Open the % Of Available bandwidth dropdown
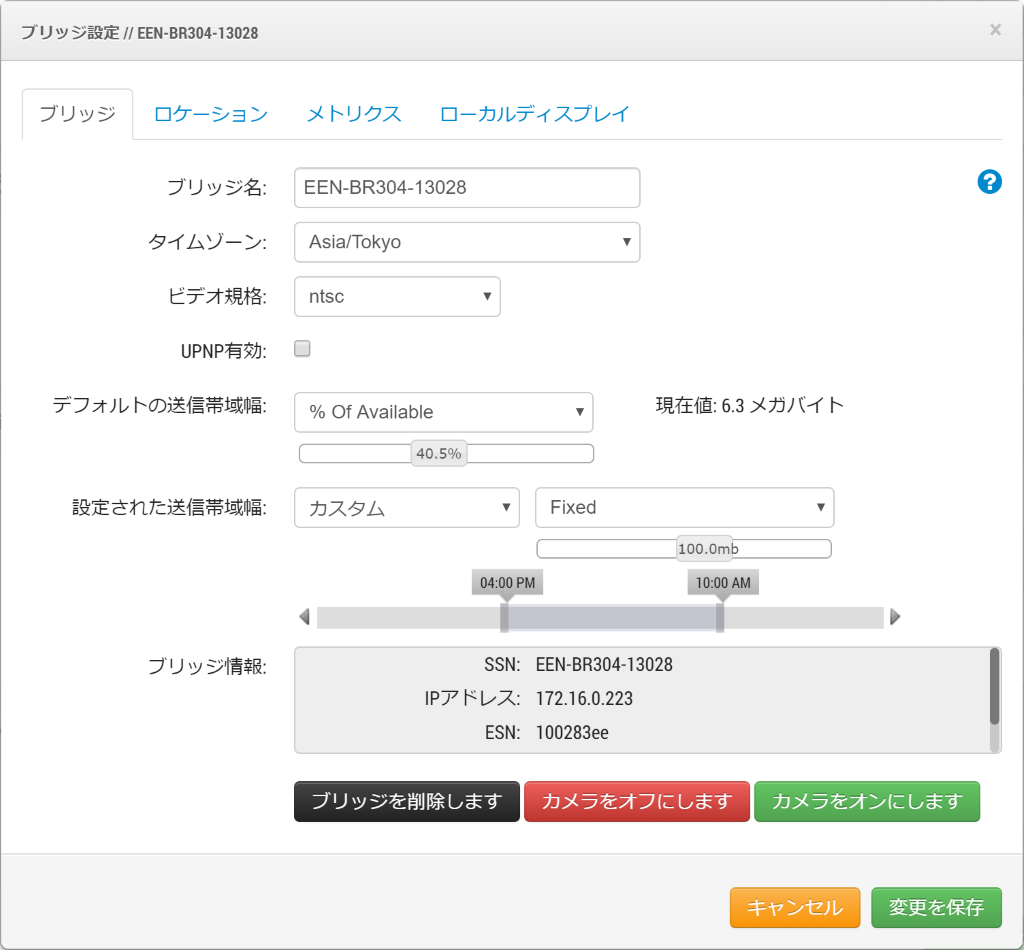The height and width of the screenshot is (950, 1024). [443, 412]
